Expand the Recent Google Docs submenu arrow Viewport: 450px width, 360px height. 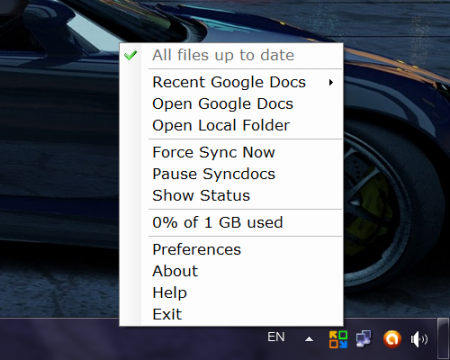tap(331, 82)
